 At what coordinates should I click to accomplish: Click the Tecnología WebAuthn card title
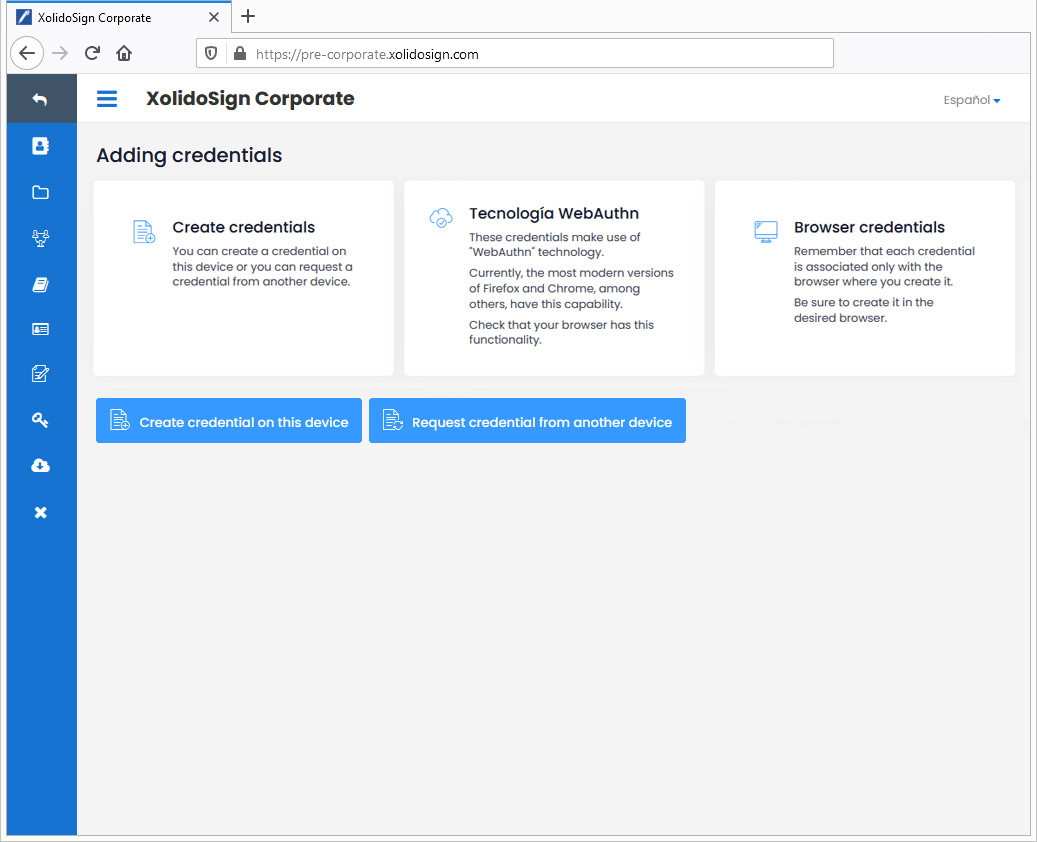[x=554, y=213]
